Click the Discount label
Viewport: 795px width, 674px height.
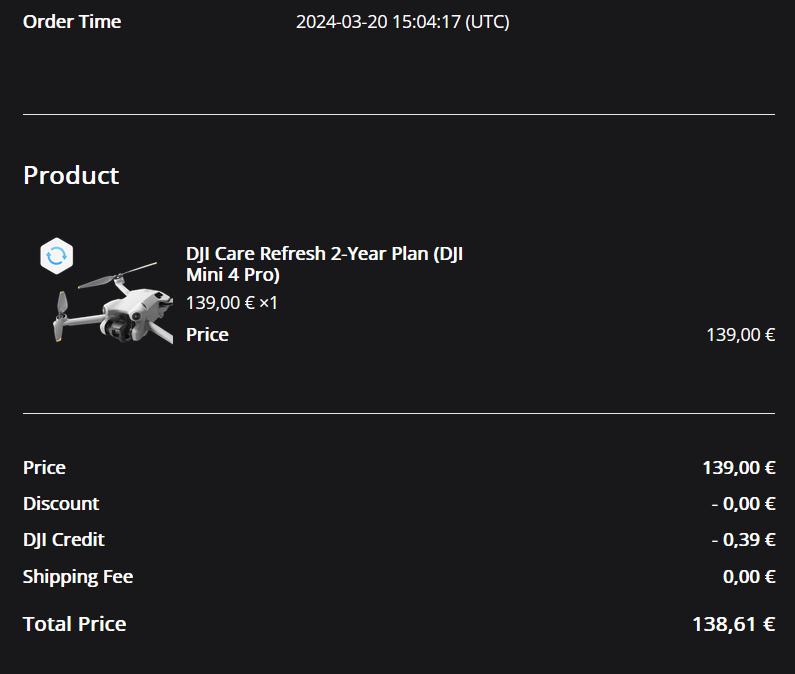pyautogui.click(x=61, y=504)
